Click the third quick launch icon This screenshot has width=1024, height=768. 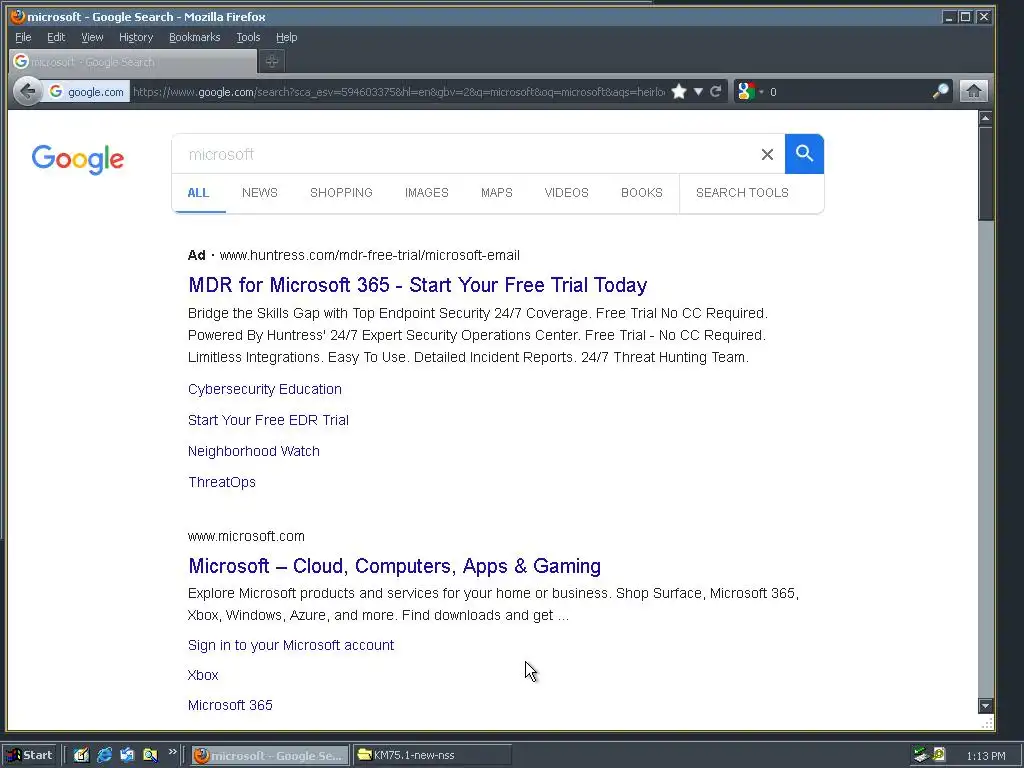click(127, 756)
